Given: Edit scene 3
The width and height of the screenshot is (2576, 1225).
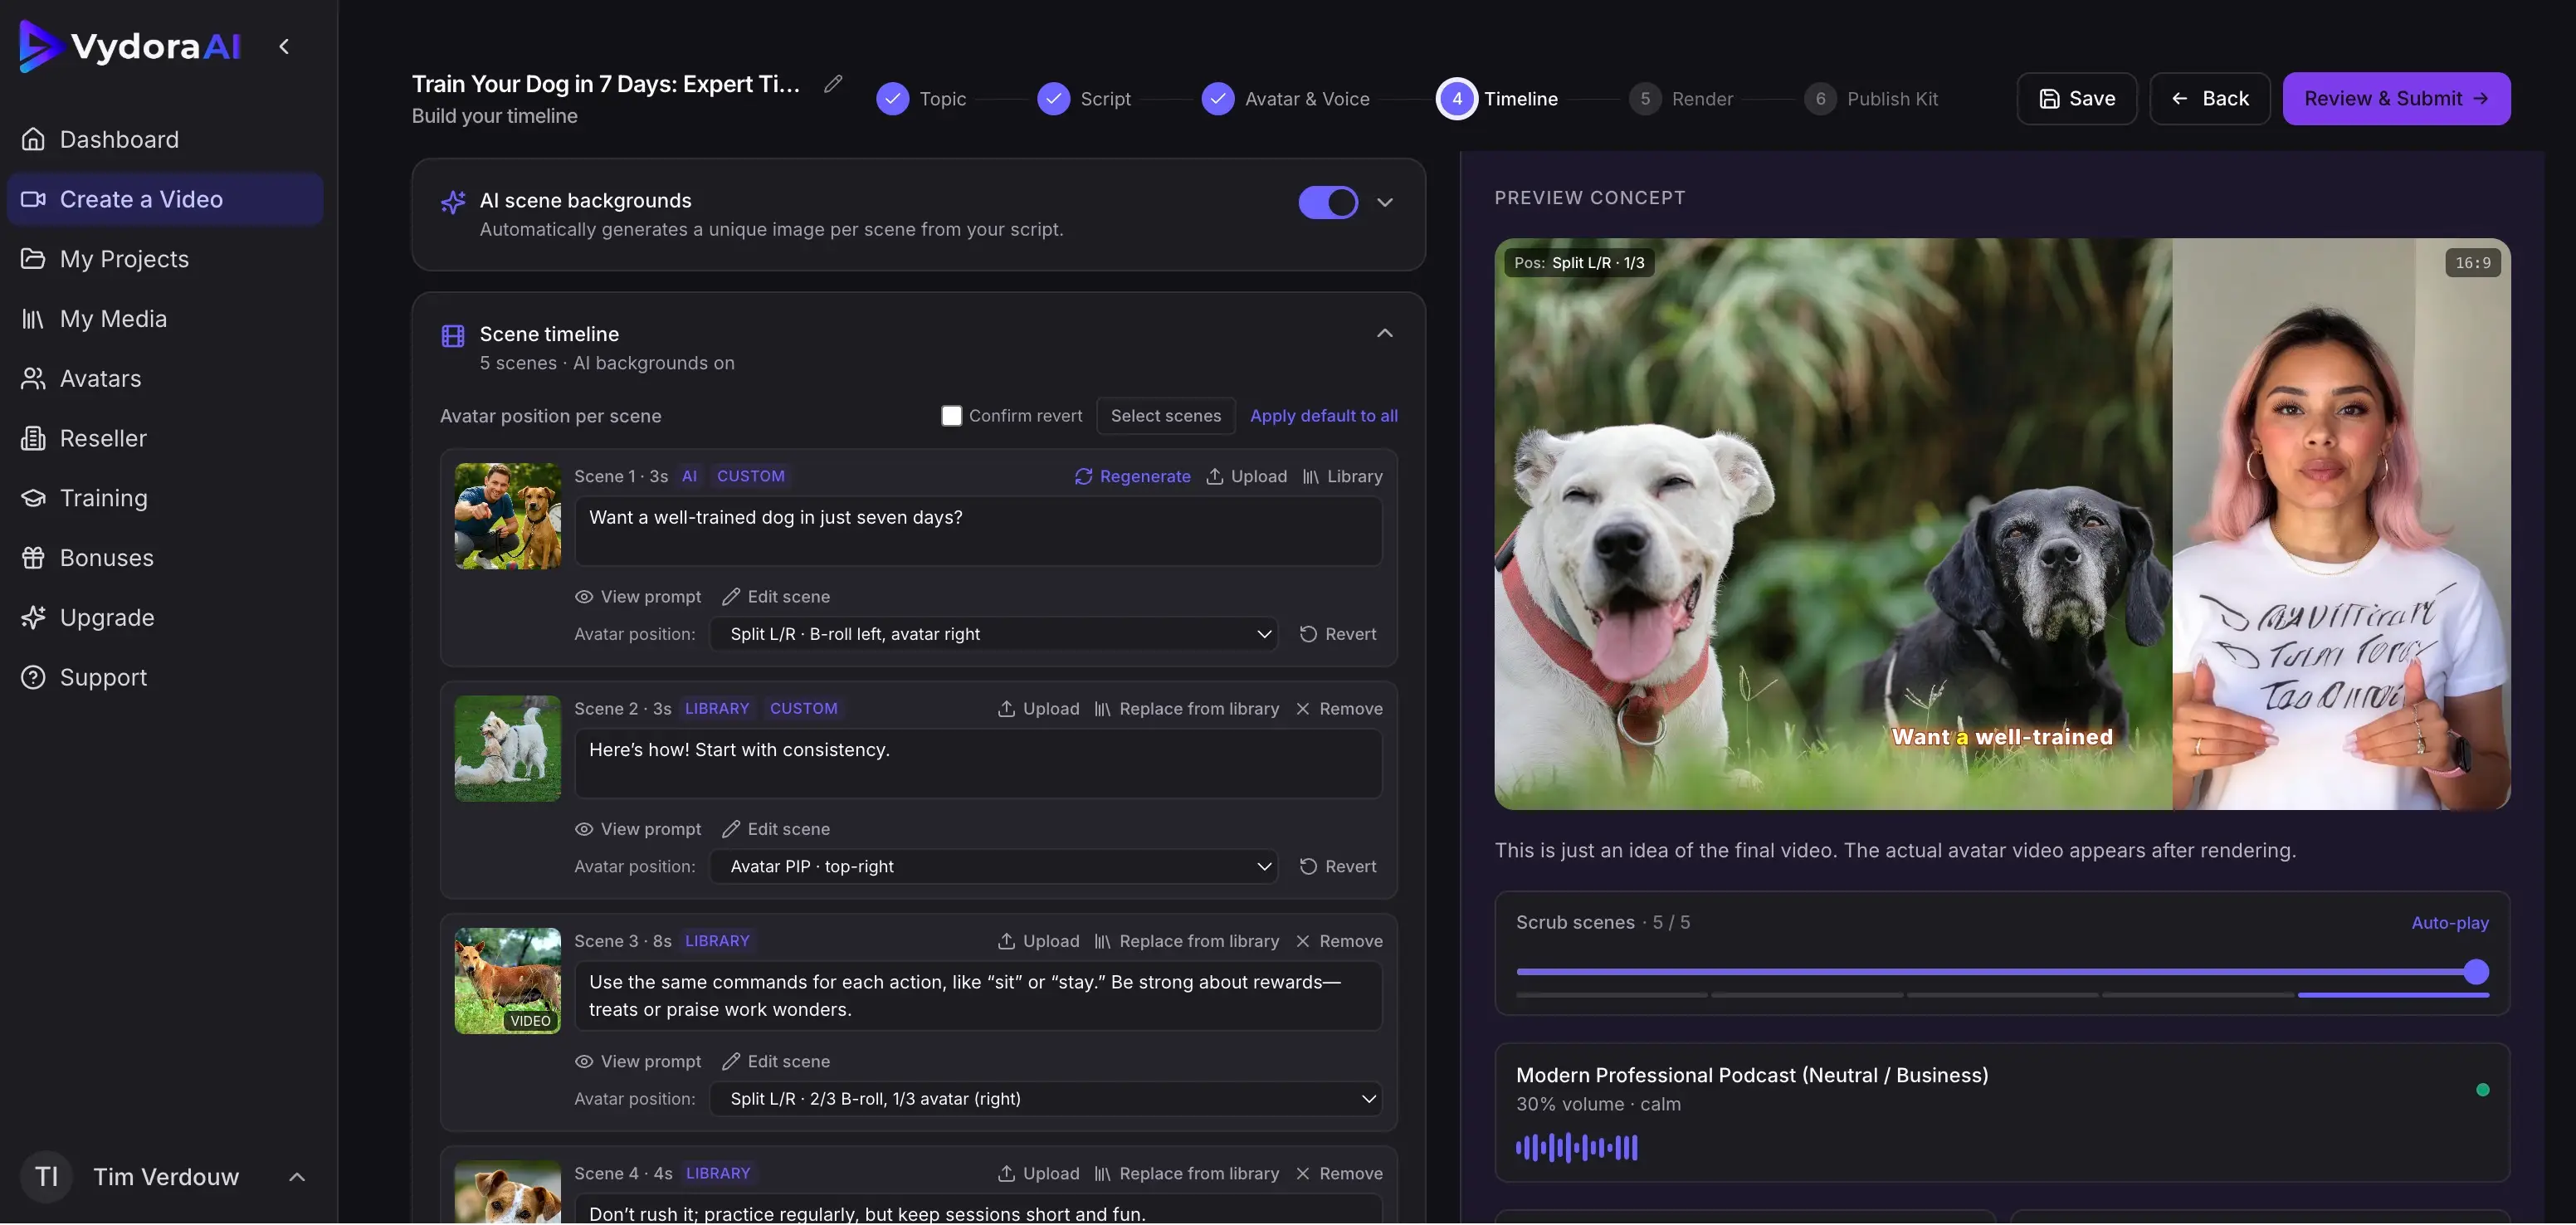Looking at the screenshot, I should [x=776, y=1062].
